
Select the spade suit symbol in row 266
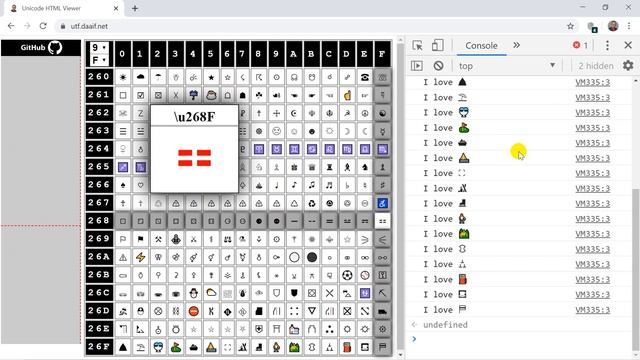click(x=122, y=185)
